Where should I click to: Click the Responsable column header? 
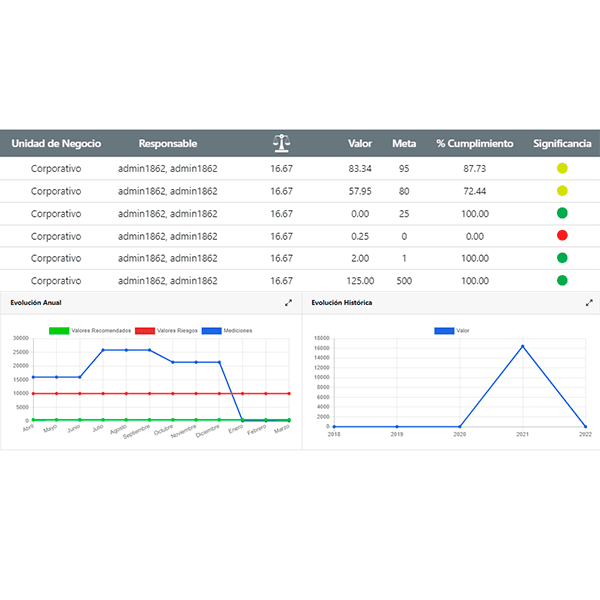(x=168, y=143)
